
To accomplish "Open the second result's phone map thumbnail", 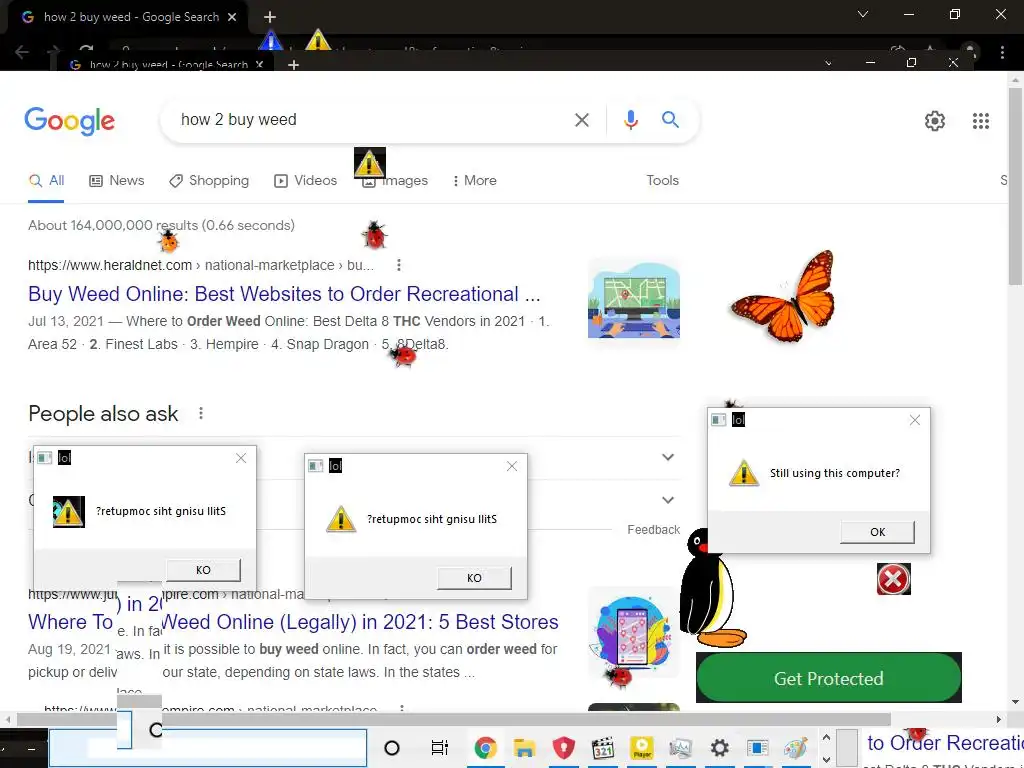I will 633,631.
